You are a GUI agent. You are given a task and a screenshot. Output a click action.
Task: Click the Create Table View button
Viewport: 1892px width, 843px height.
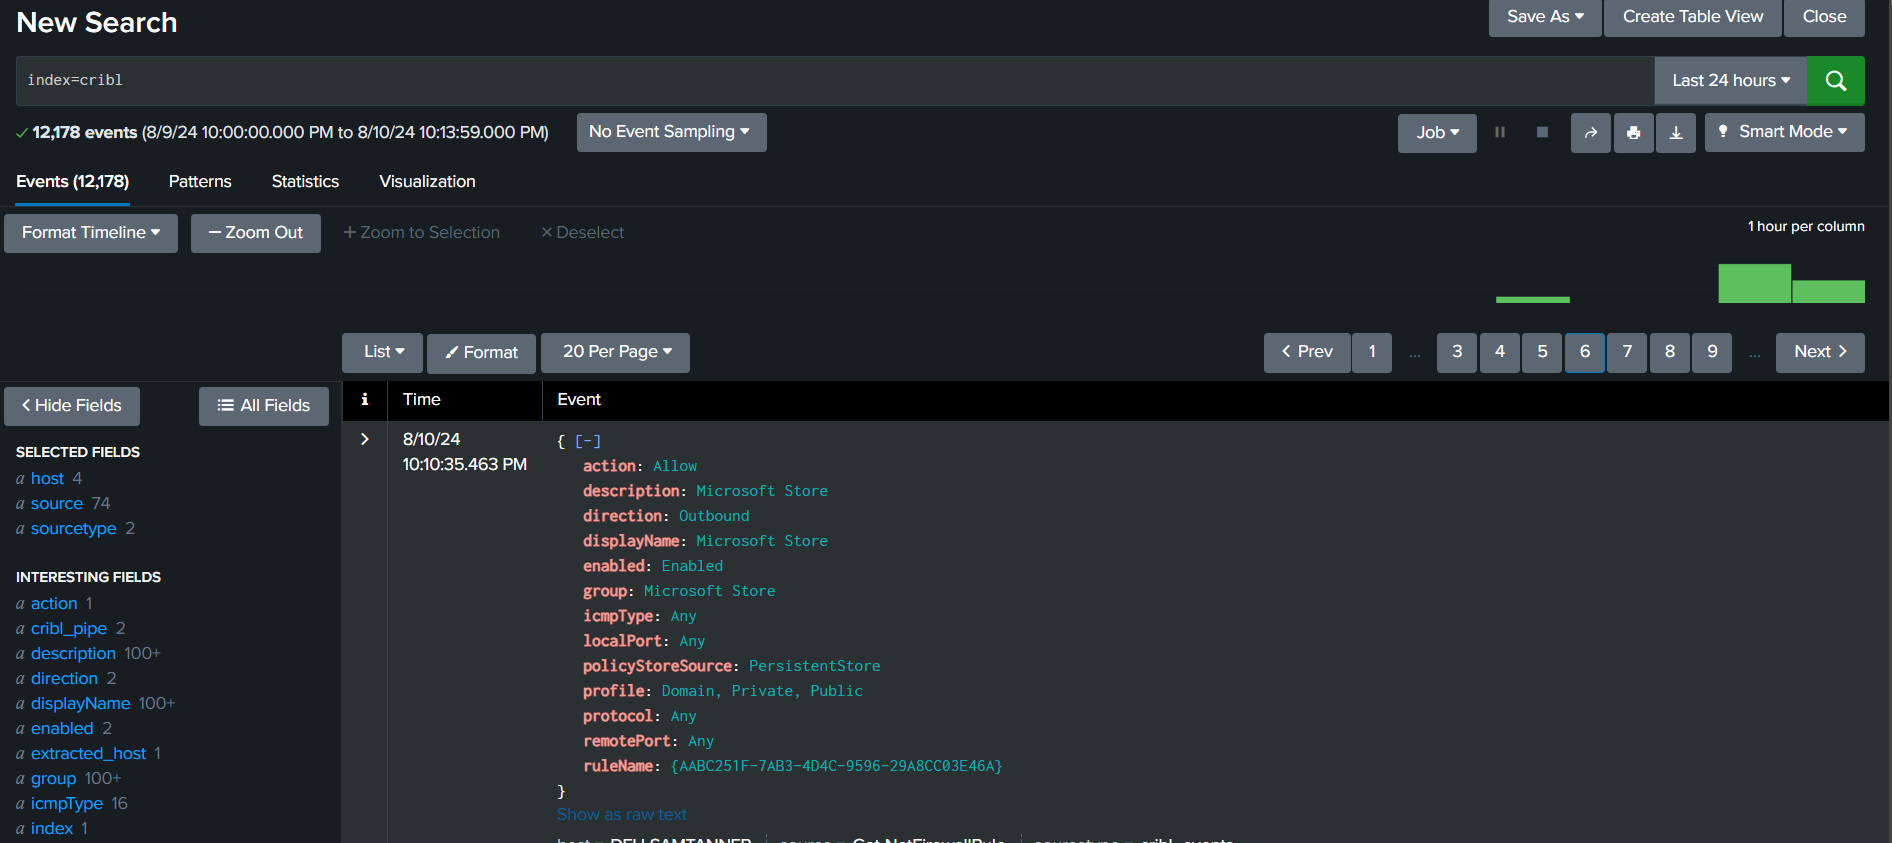[x=1692, y=17]
